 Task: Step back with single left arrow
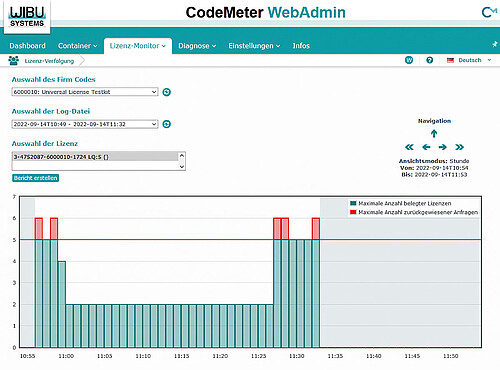point(426,147)
